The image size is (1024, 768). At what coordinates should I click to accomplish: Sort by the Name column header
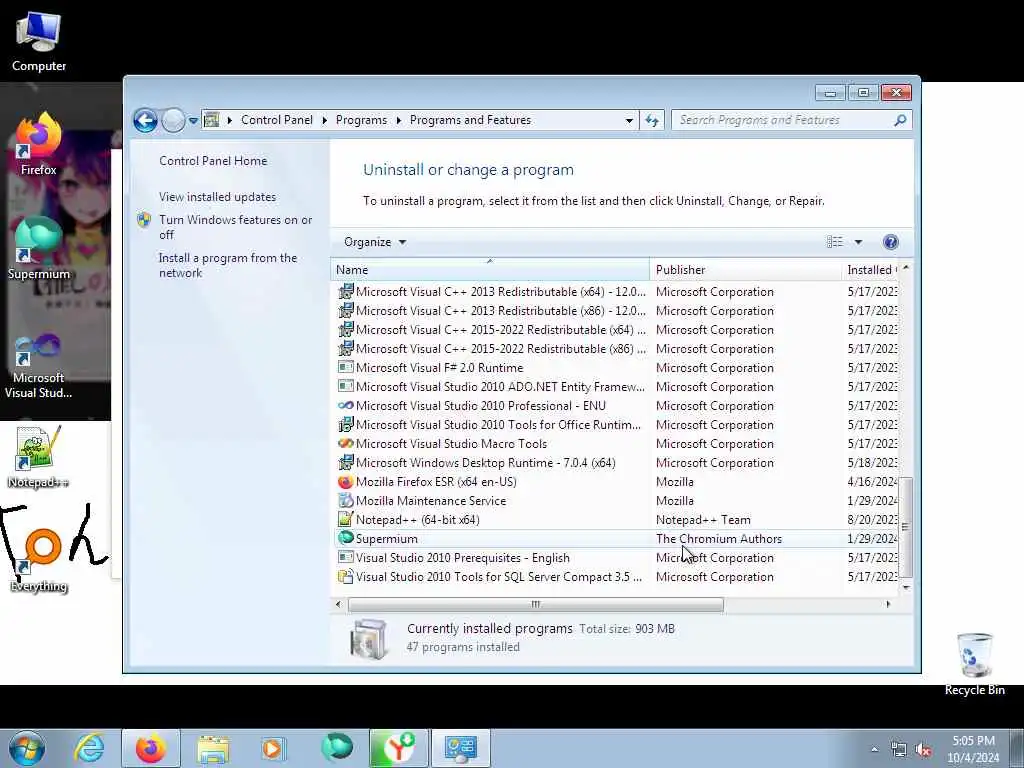point(490,270)
